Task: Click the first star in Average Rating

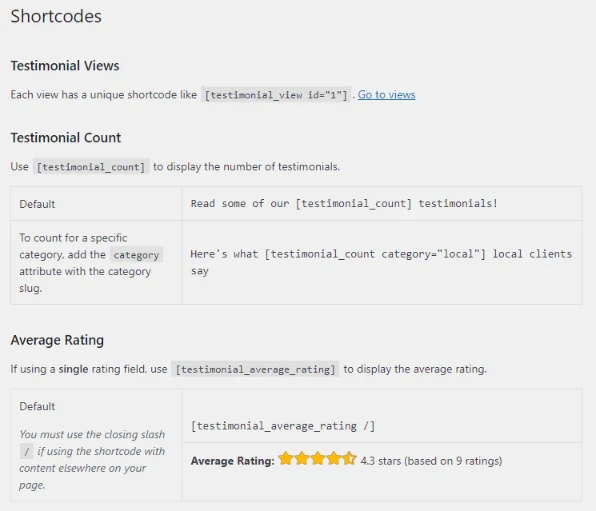Action: click(285, 459)
